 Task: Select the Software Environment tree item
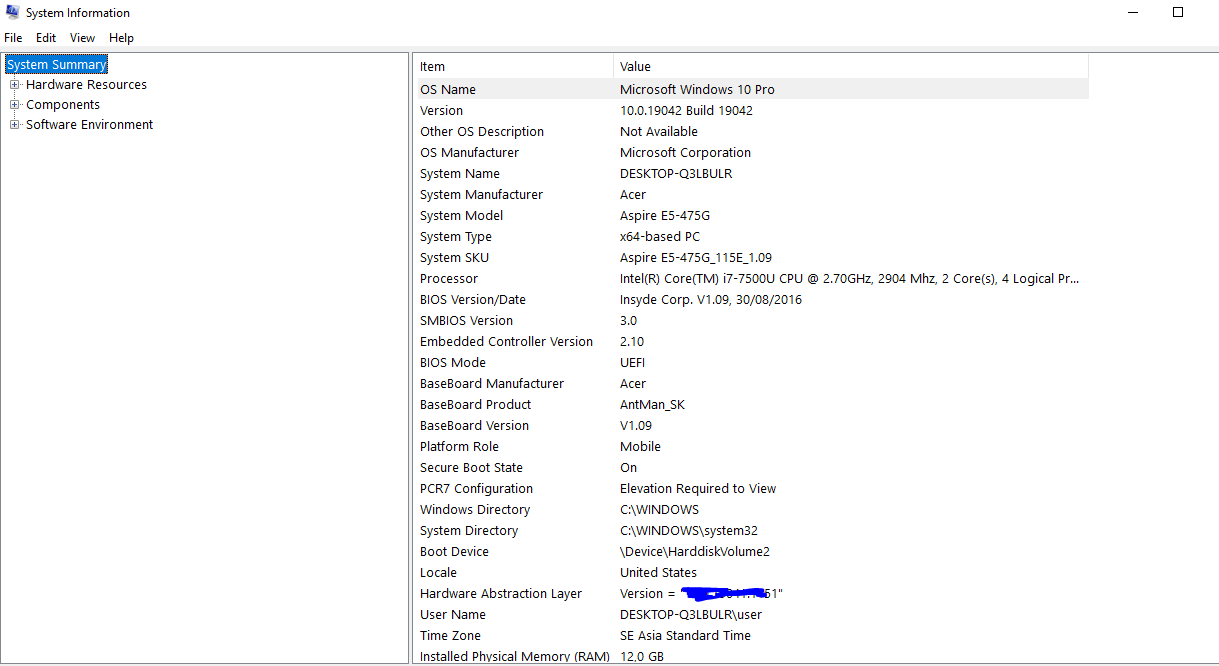[x=89, y=125]
